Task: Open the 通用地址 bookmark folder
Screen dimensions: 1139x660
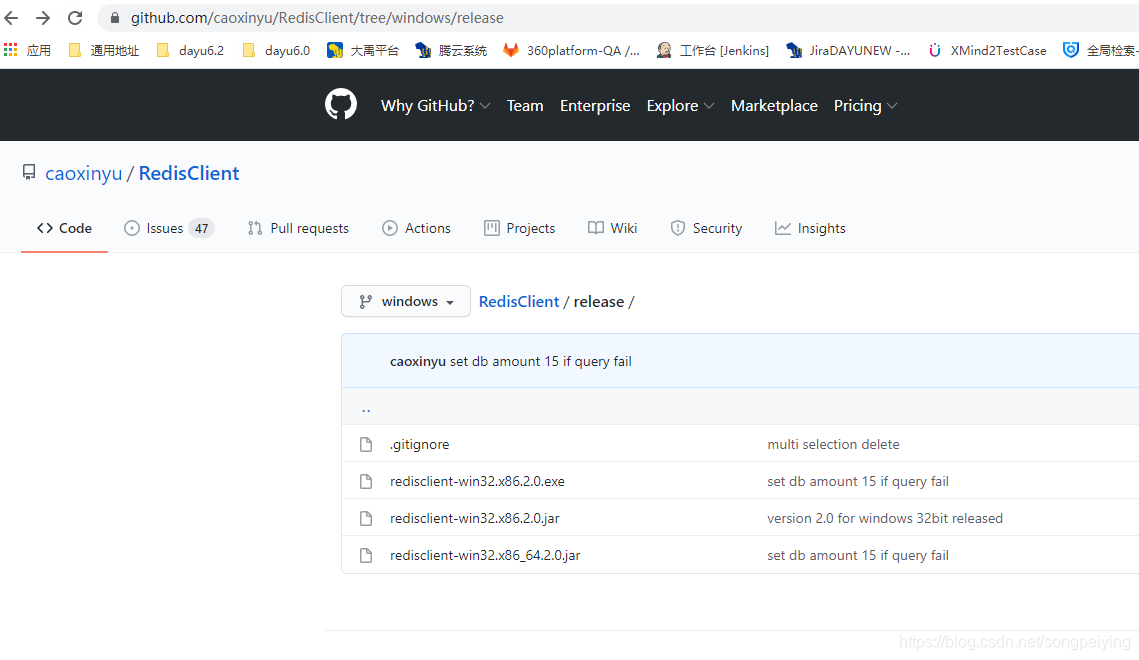Action: 103,50
